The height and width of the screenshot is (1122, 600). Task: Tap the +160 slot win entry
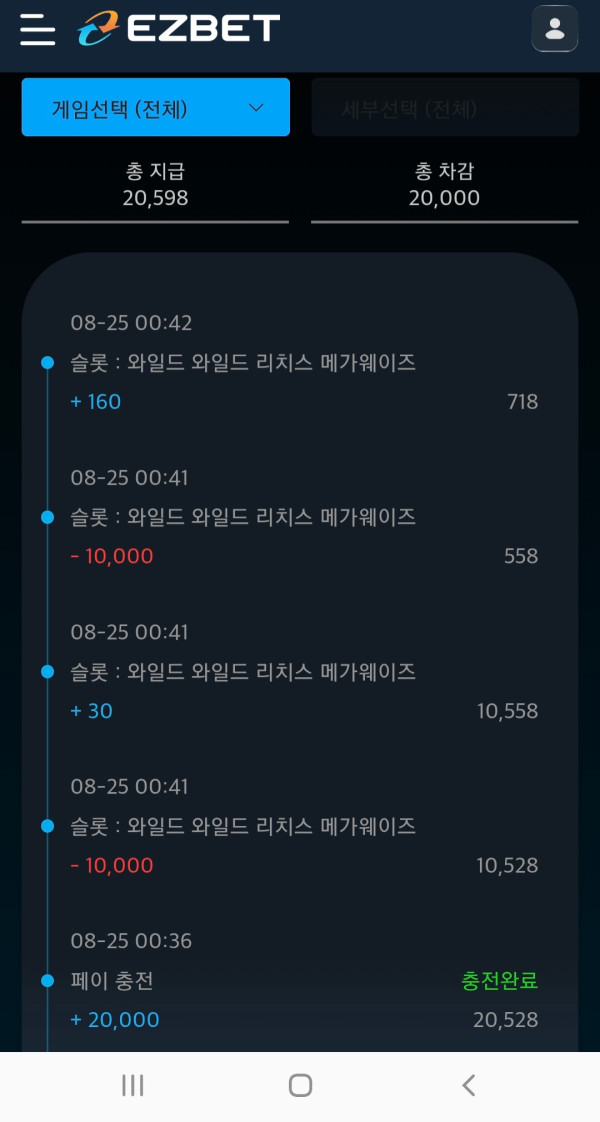tap(96, 402)
